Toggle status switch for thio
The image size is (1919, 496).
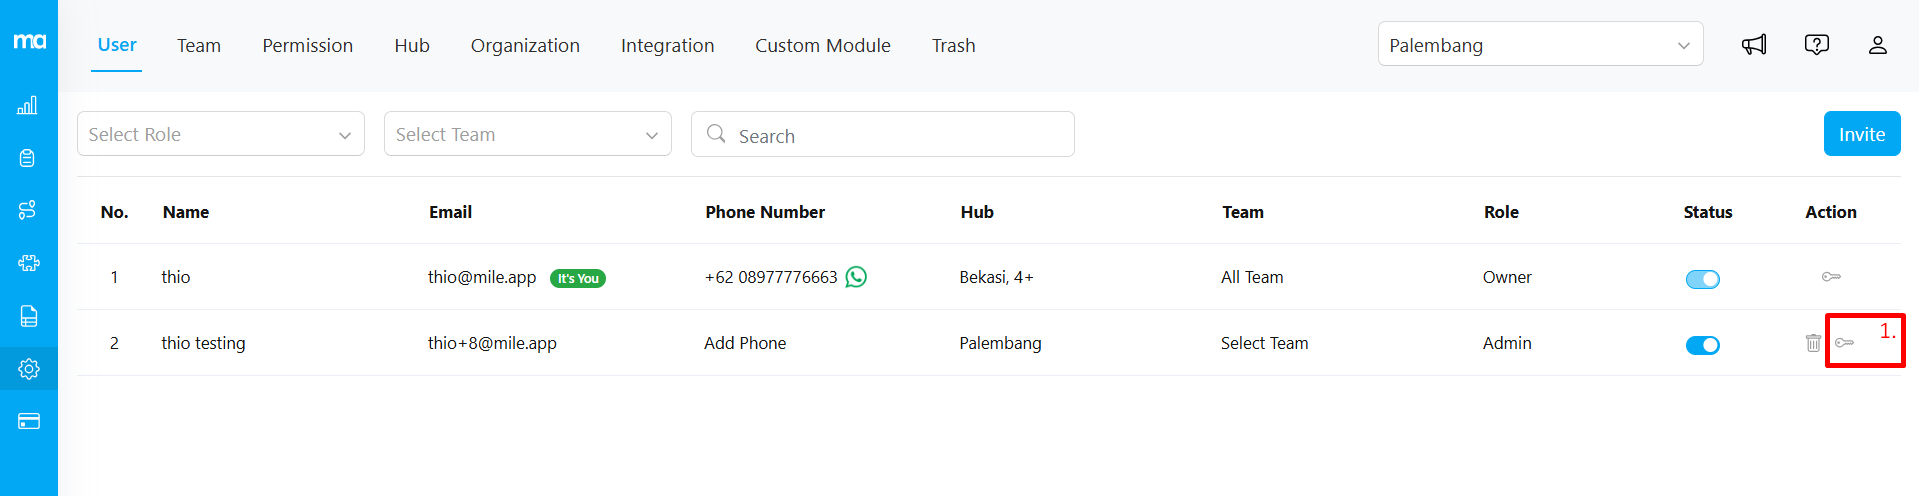[1702, 279]
